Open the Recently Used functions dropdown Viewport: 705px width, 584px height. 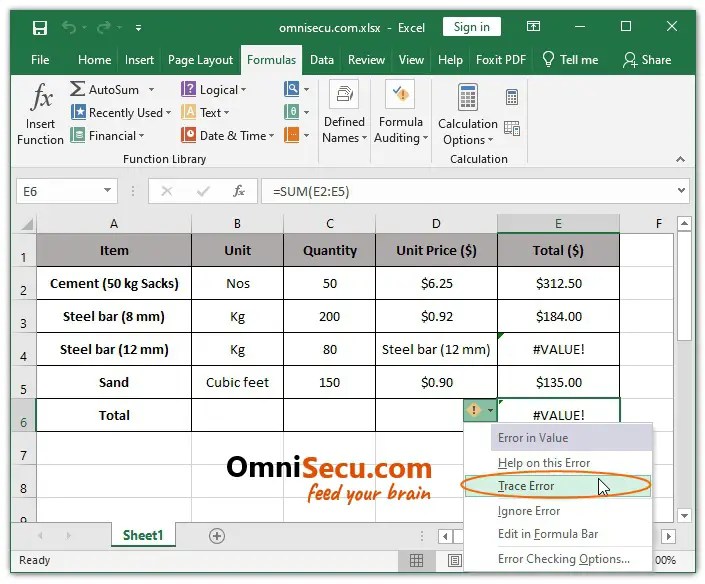[x=121, y=112]
